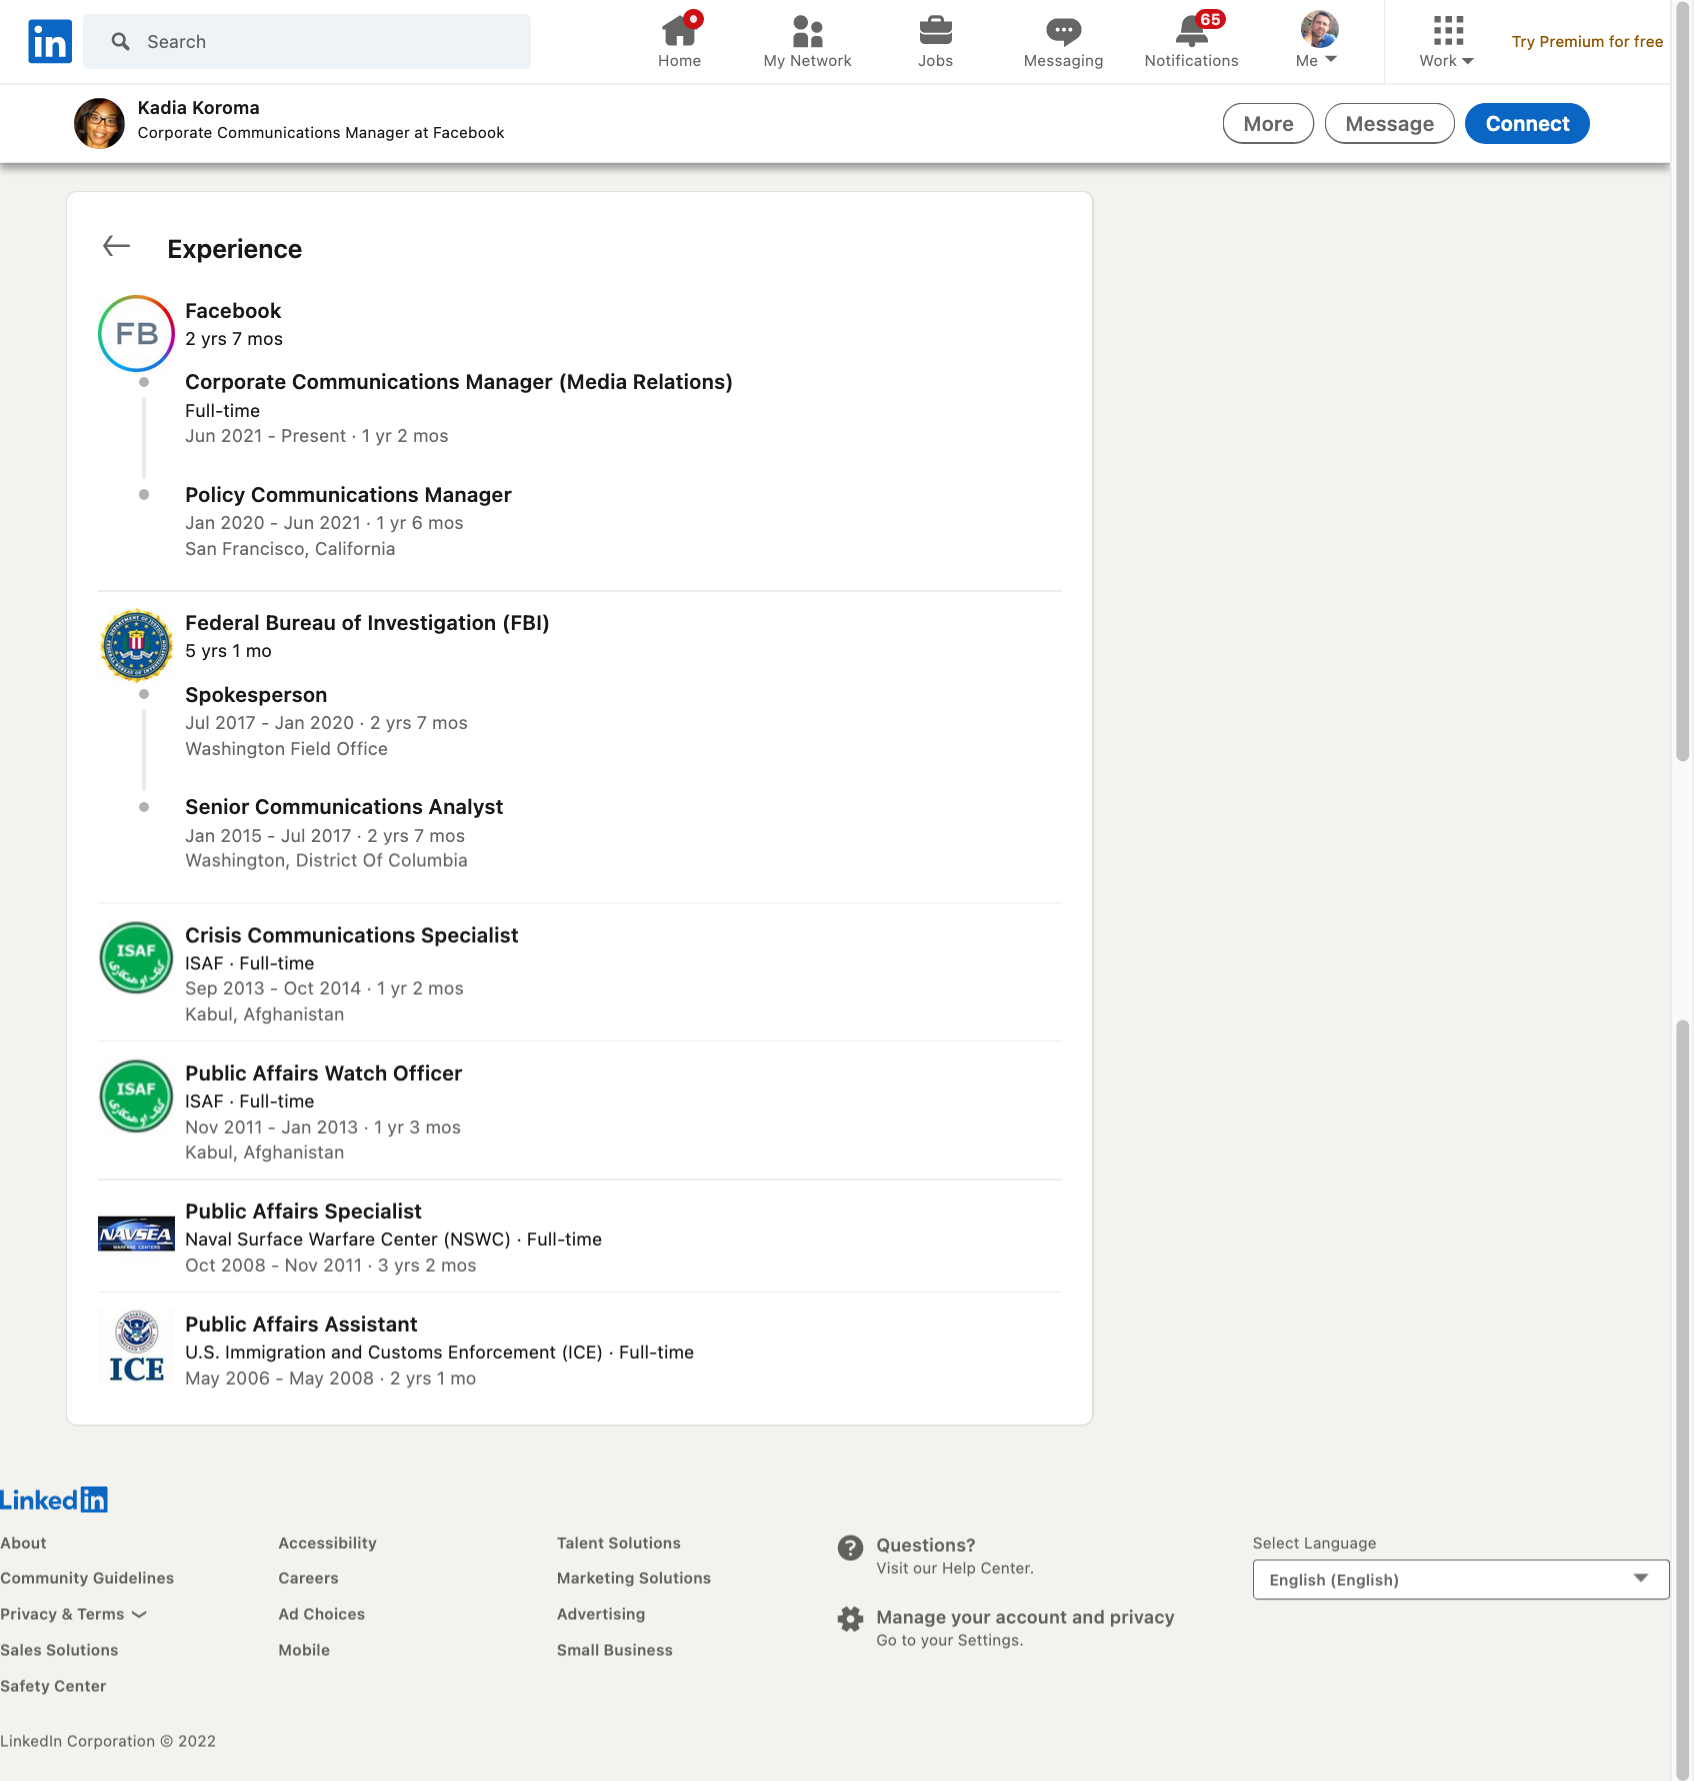Click the search magnifier icon
The width and height of the screenshot is (1694, 1781).
[x=121, y=41]
